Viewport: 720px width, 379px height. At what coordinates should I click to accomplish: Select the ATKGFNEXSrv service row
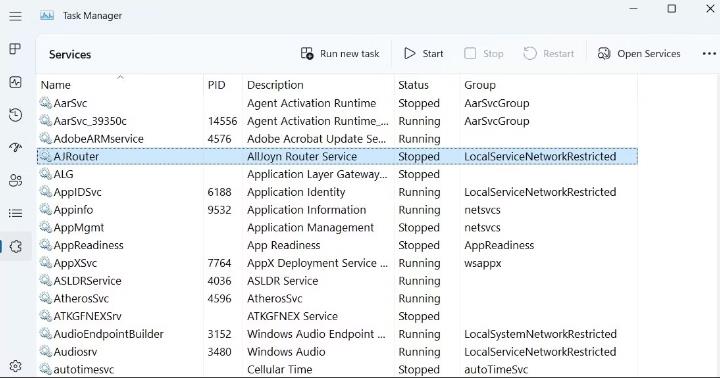(x=337, y=316)
